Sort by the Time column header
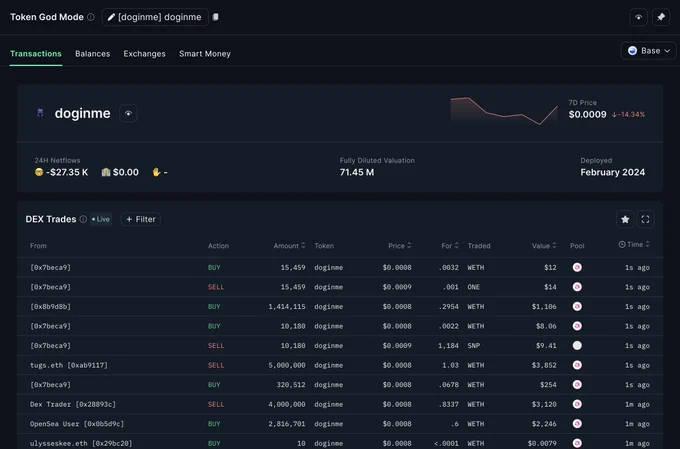 (634, 245)
